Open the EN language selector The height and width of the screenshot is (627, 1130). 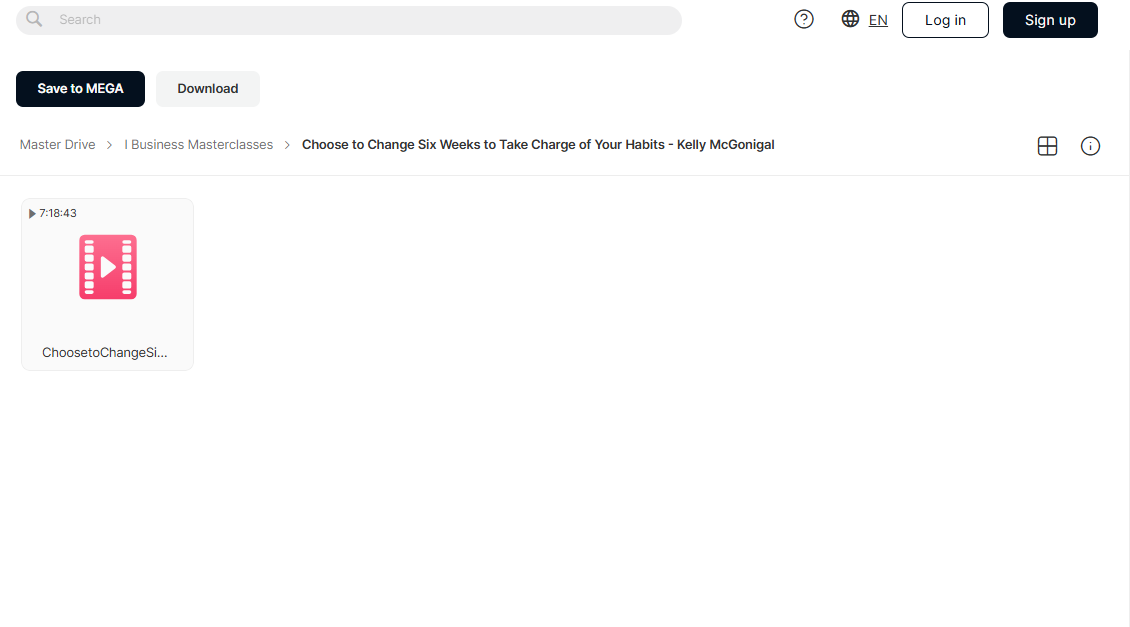[x=878, y=20]
